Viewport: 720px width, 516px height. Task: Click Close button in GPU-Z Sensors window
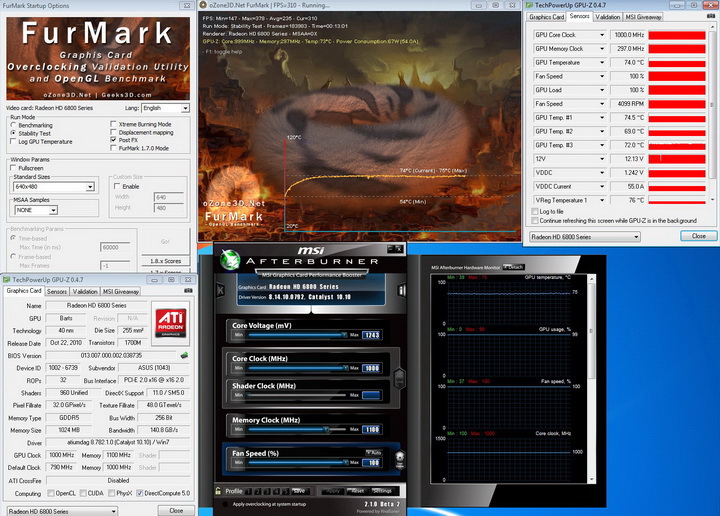tap(698, 236)
